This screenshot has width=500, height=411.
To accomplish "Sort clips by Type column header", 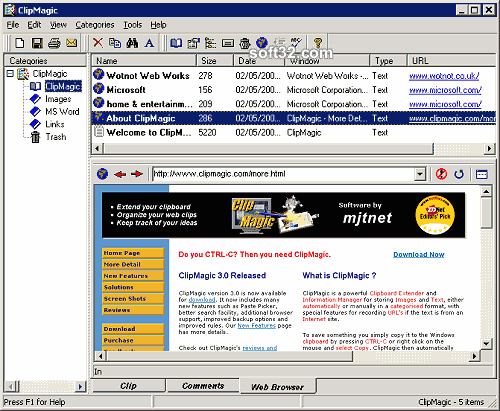I will (388, 61).
